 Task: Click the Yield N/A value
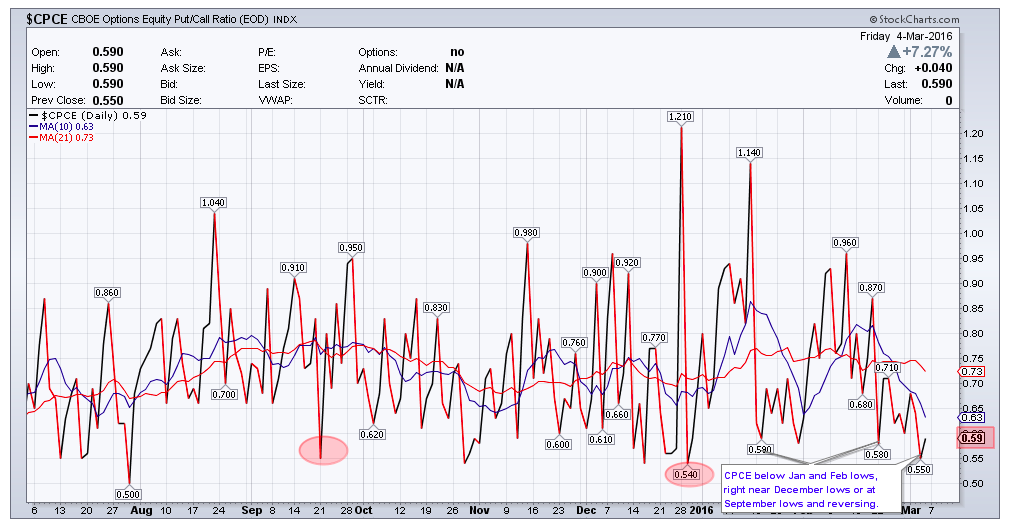point(455,84)
